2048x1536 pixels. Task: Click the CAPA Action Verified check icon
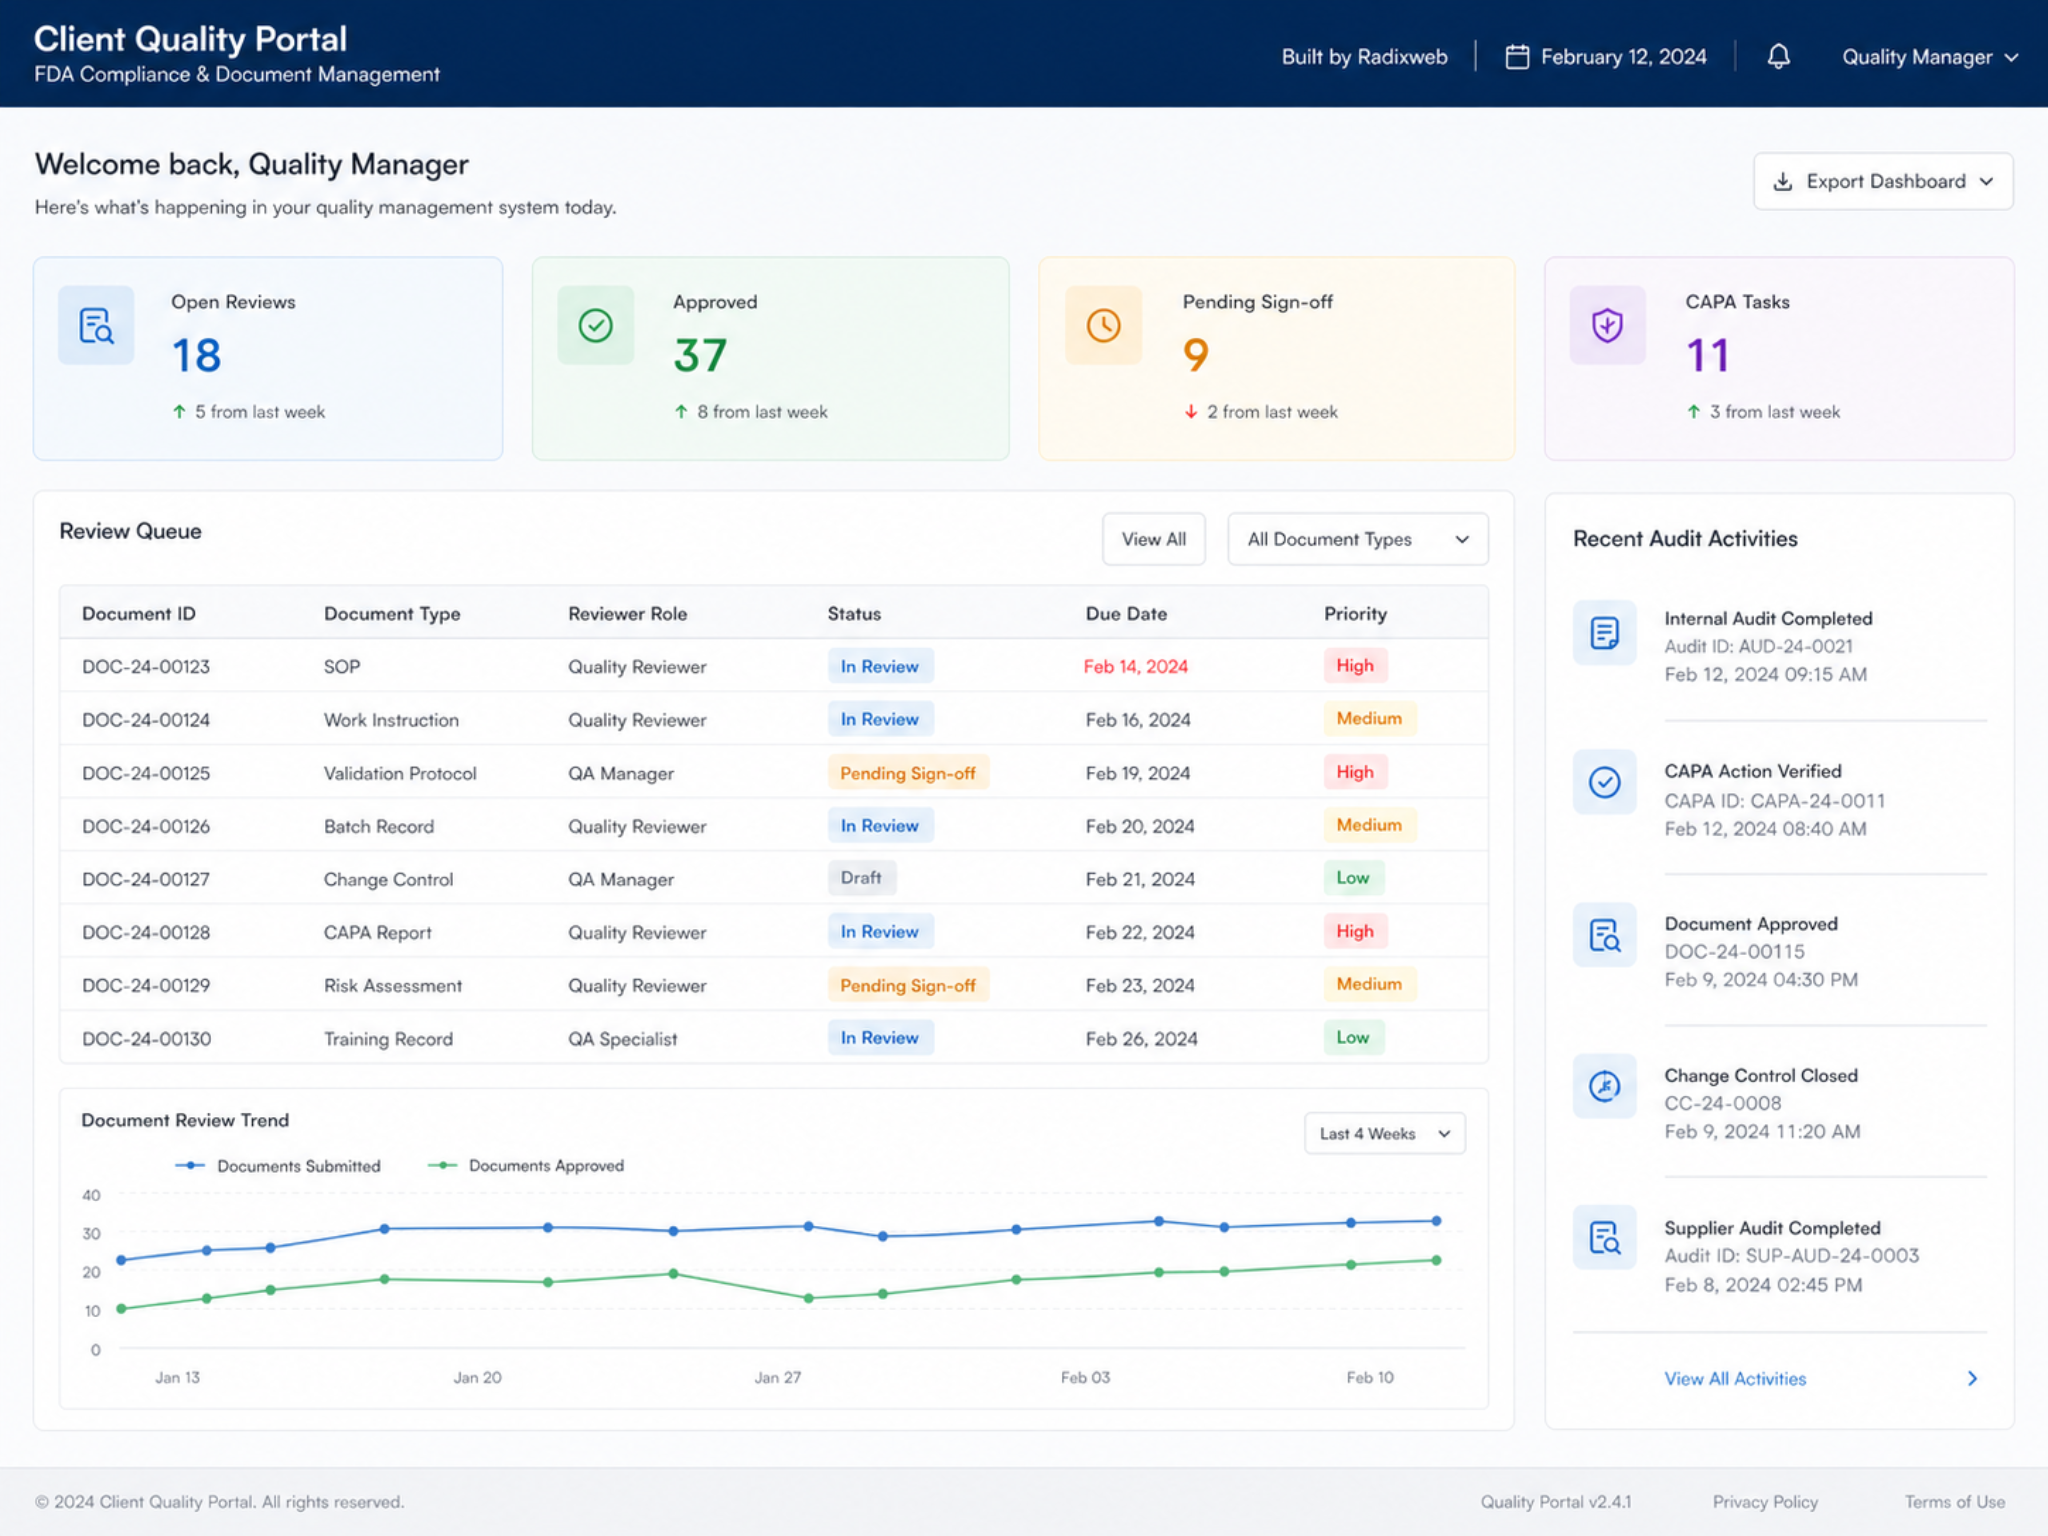(x=1605, y=782)
